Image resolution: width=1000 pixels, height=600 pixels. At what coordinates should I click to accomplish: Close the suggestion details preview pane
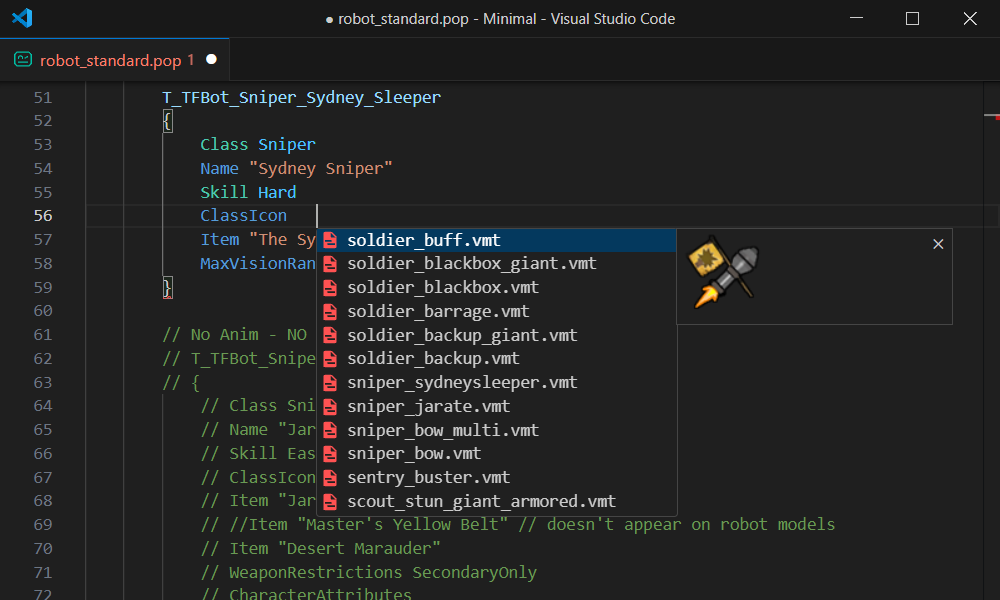[x=938, y=244]
